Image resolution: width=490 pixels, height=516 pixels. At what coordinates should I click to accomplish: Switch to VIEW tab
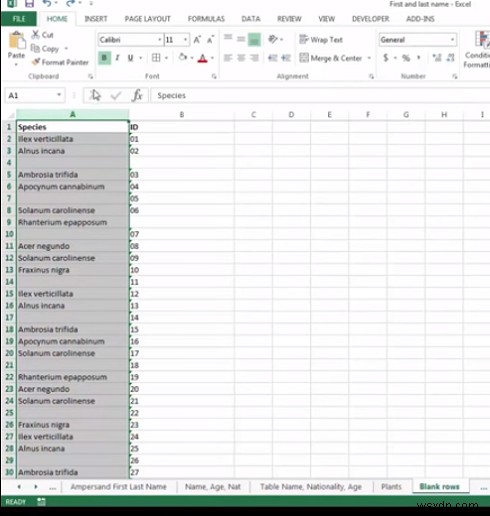pyautogui.click(x=326, y=19)
